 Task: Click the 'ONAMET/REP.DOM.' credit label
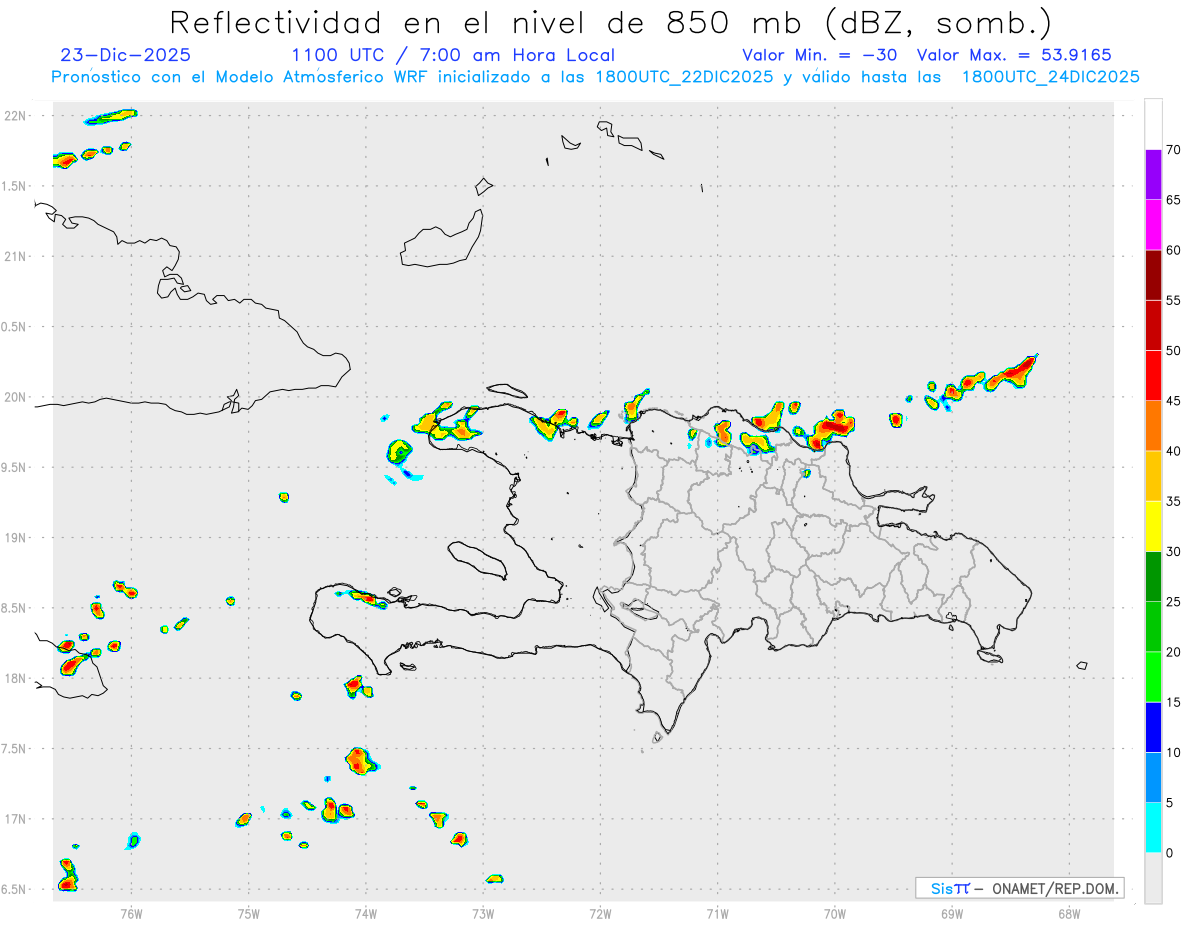click(1057, 888)
